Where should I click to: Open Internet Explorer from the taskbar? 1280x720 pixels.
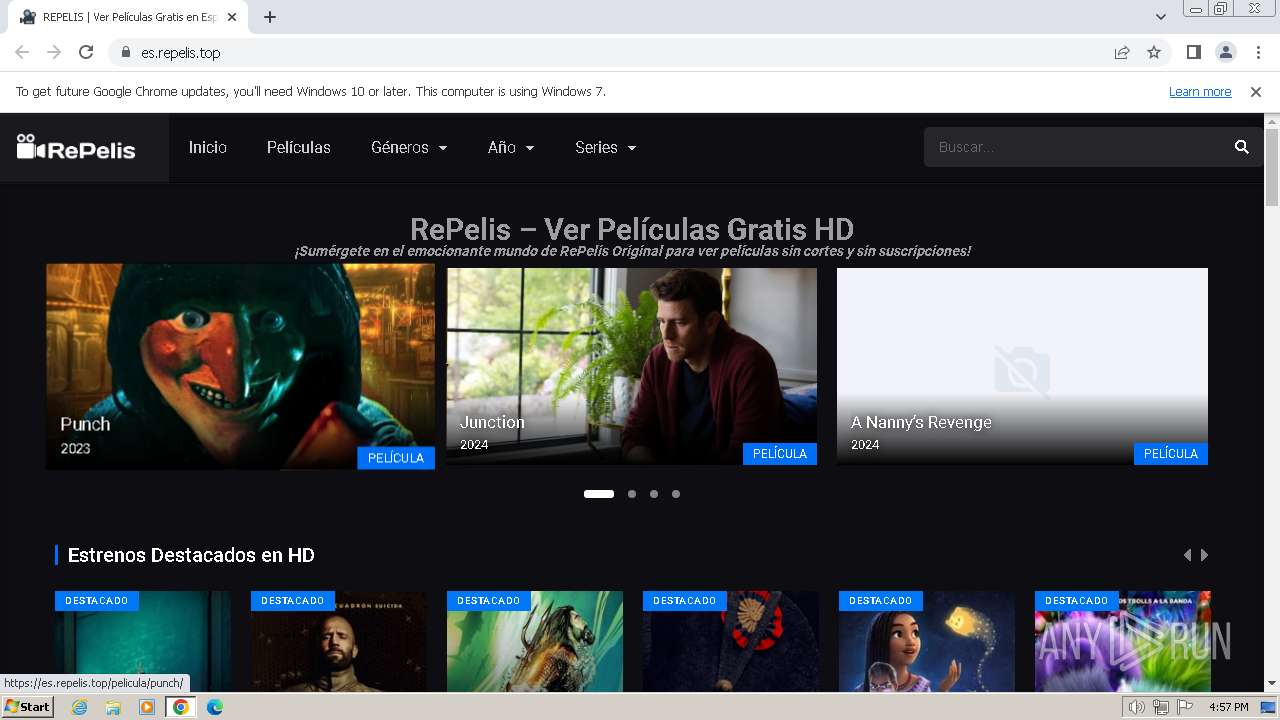(80, 707)
